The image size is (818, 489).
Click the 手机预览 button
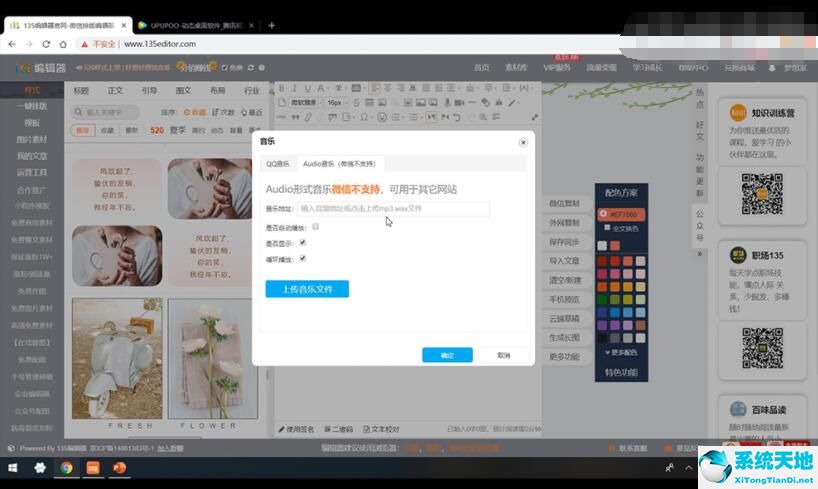564,300
